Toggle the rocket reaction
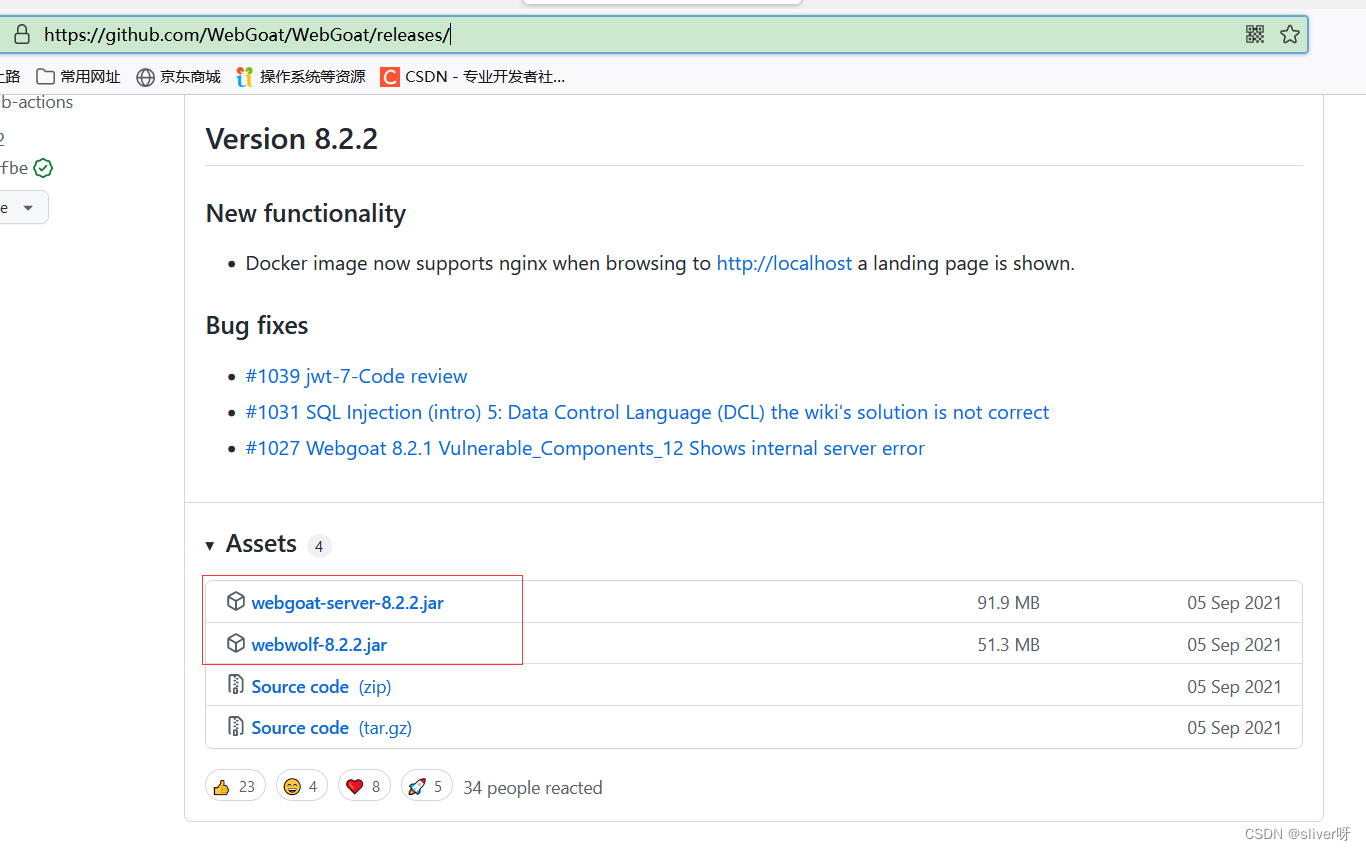The image size is (1366, 850). click(x=427, y=786)
